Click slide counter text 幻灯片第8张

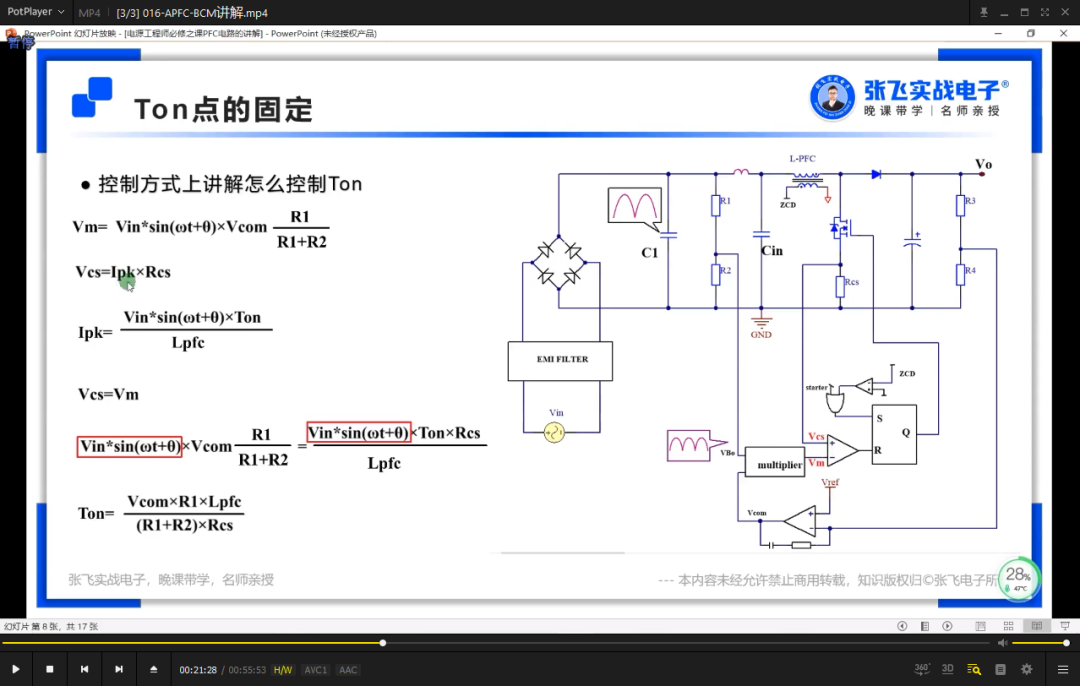tap(51, 626)
